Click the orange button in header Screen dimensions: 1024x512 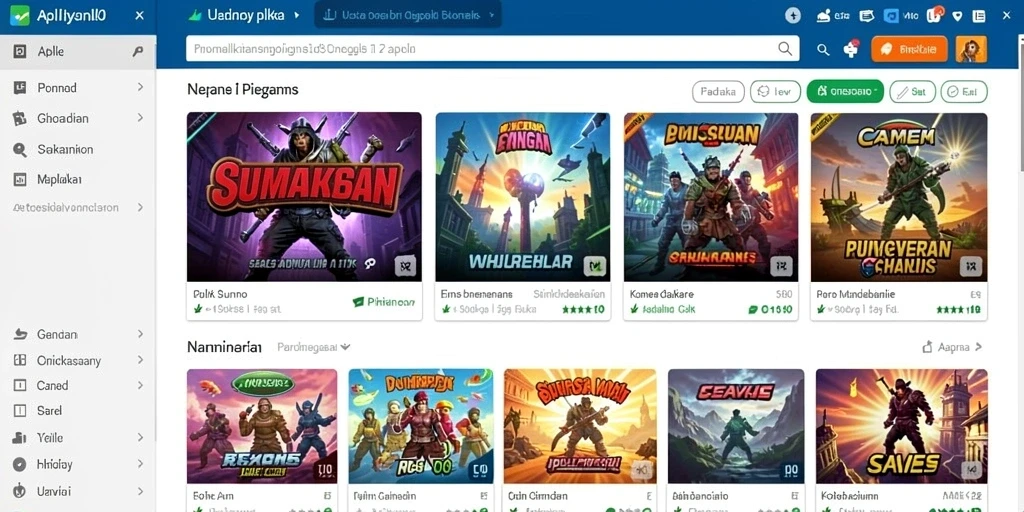click(909, 49)
